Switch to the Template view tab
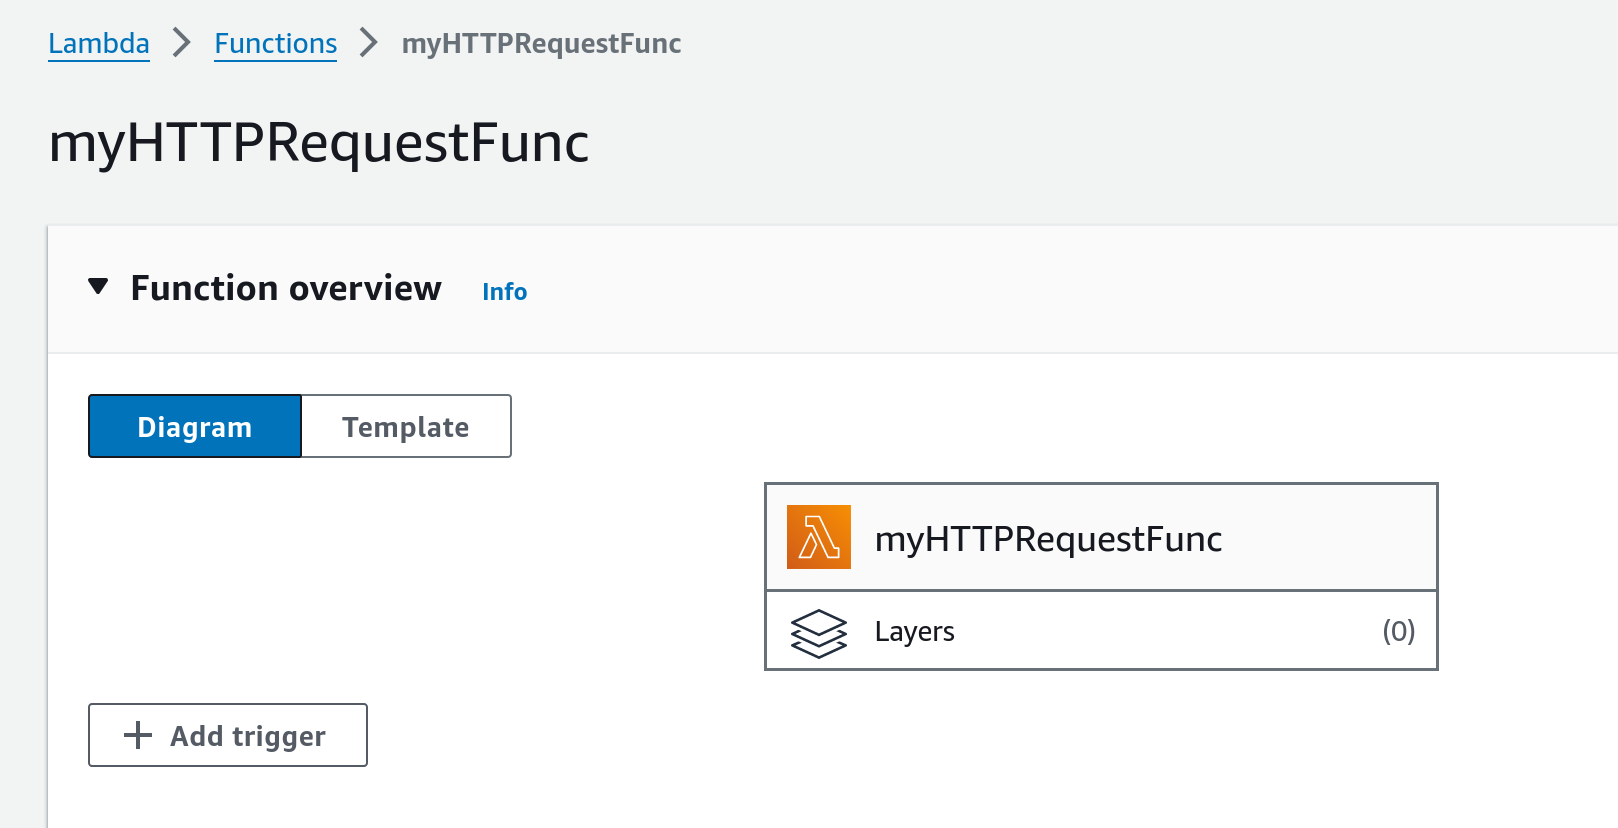Viewport: 1618px width, 828px height. click(405, 427)
